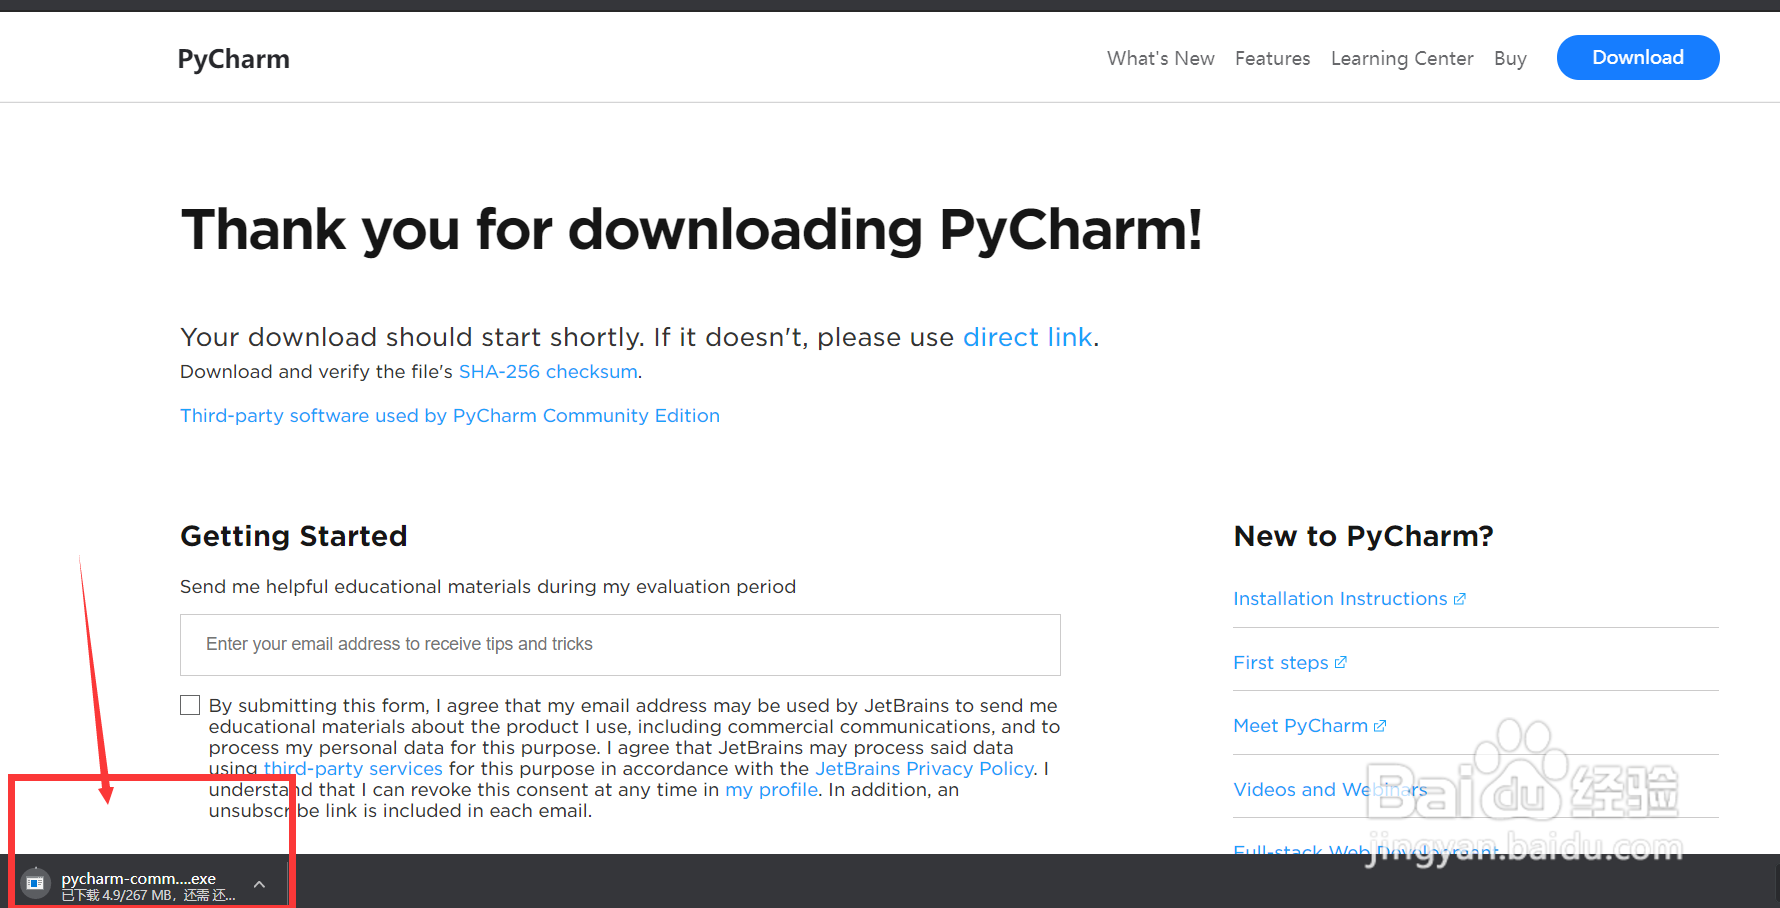Open the Buy page from navigation
Screen dimensions: 1780x908
click(x=1510, y=58)
